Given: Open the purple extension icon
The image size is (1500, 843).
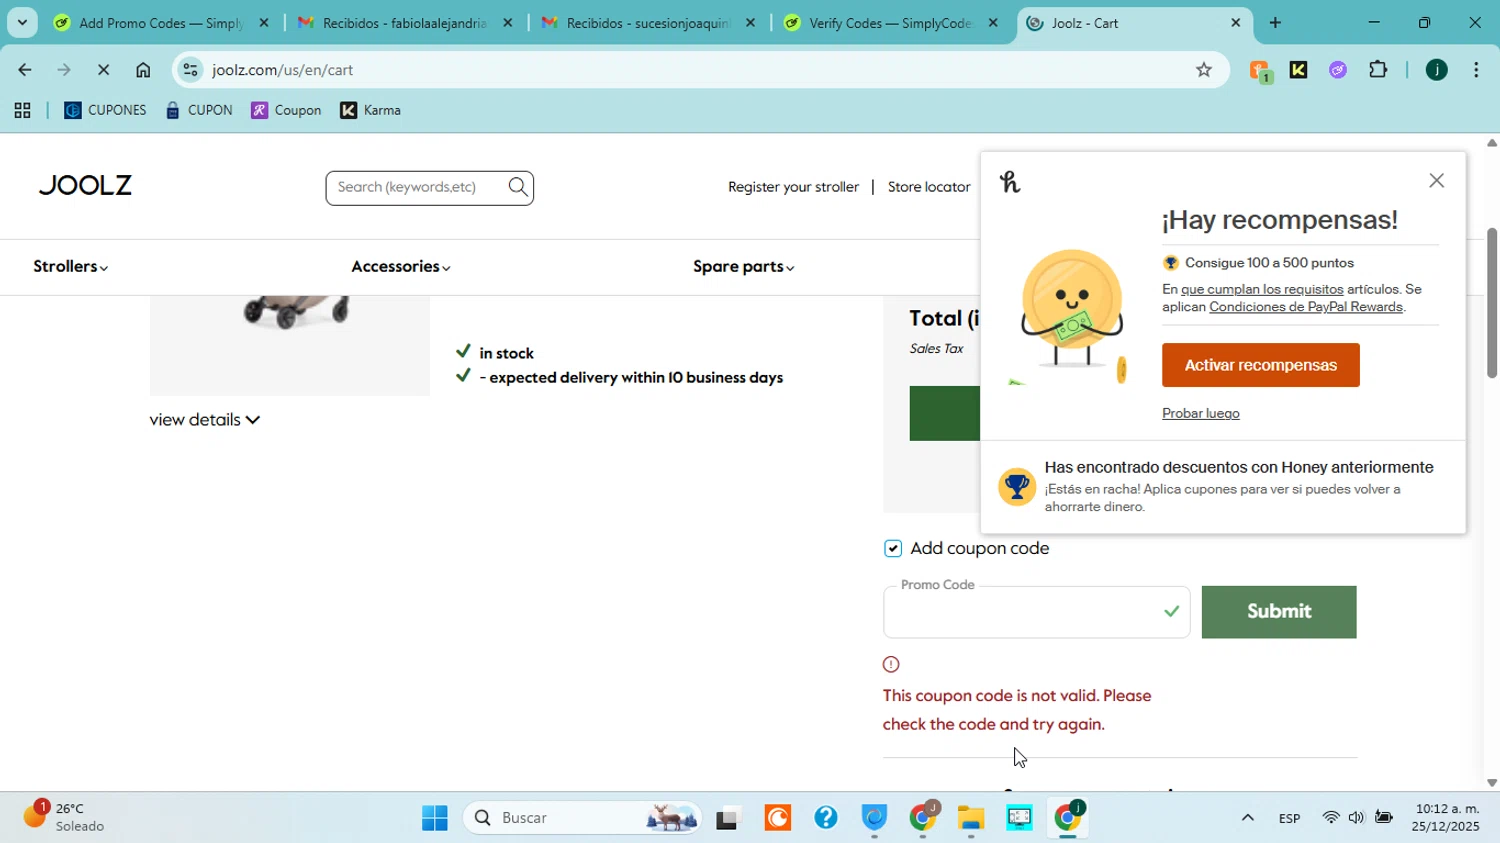Looking at the screenshot, I should [1338, 70].
